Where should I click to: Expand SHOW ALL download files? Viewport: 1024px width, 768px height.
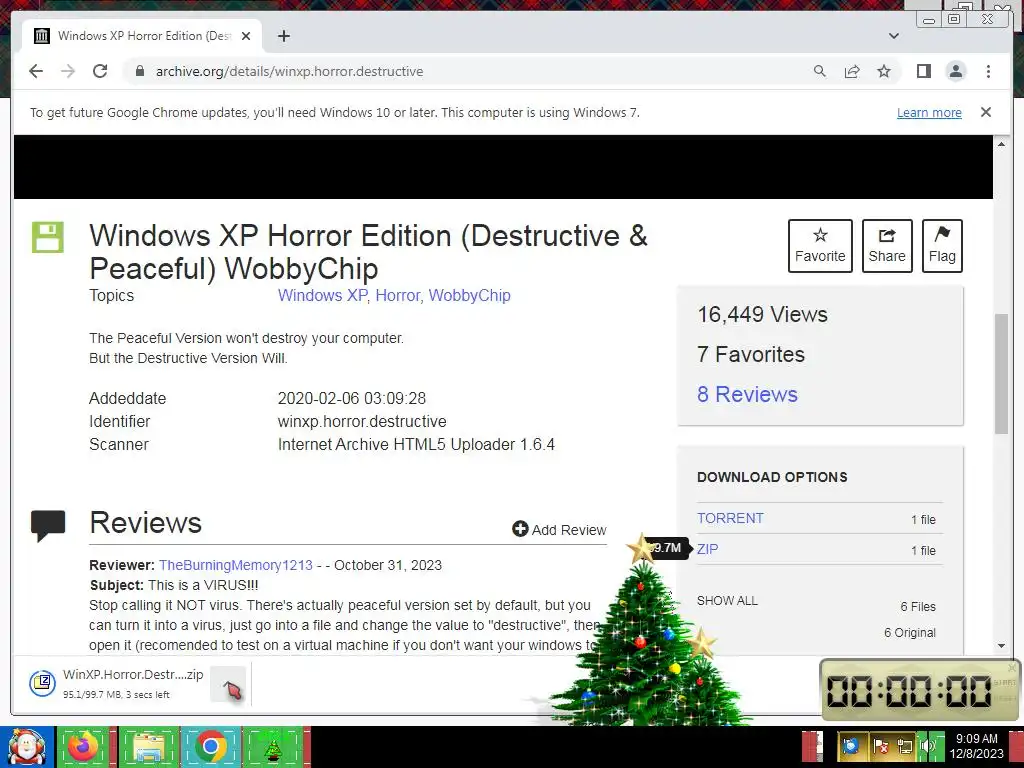coord(728,601)
